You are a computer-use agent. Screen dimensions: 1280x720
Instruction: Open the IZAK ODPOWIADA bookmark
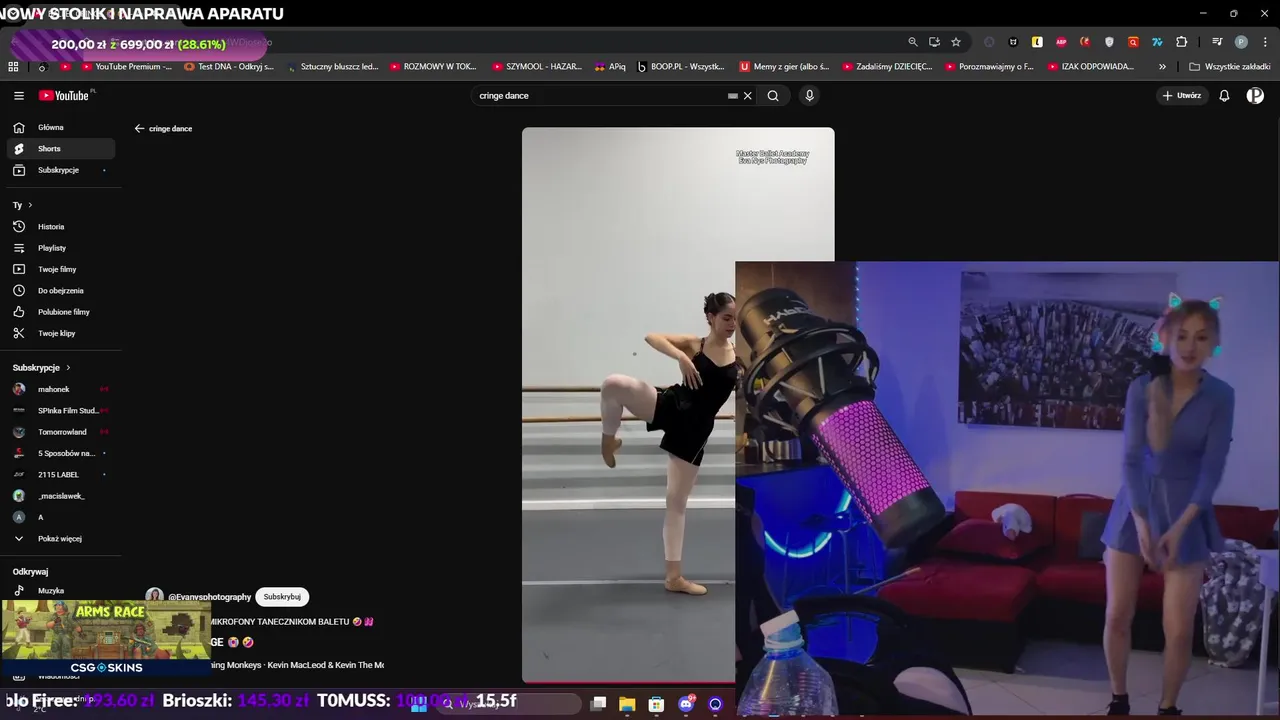[1091, 67]
